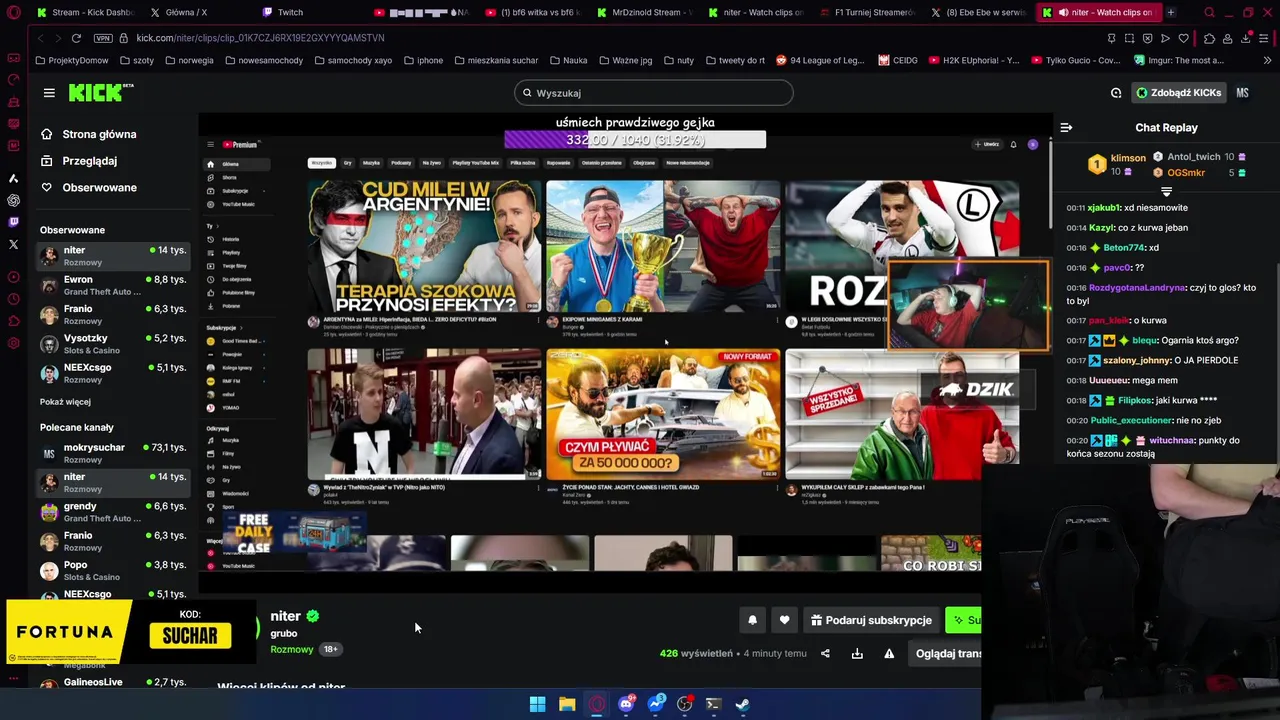Screen dimensions: 1280x720
Task: Open Messenger from the taskbar
Action: (x=655, y=704)
